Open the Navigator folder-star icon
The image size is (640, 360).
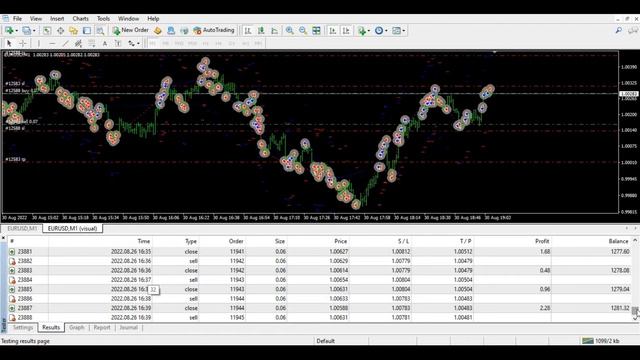(x=73, y=31)
